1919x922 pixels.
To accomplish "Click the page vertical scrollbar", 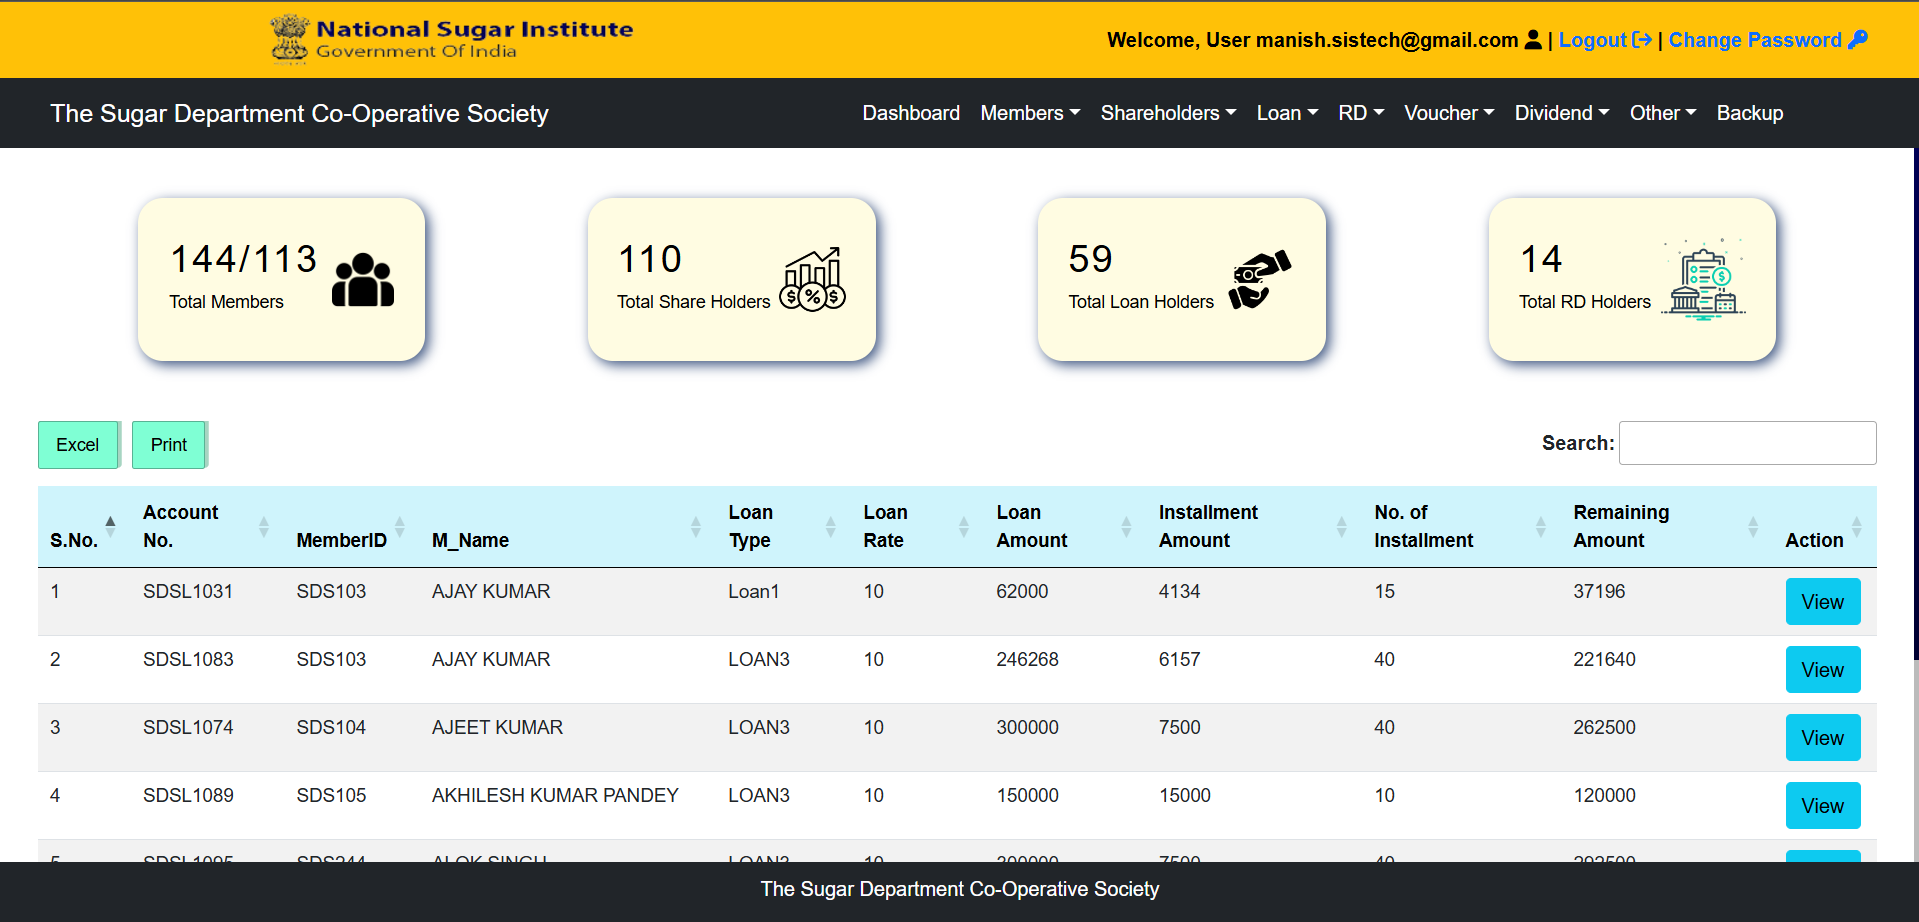I will [1915, 405].
